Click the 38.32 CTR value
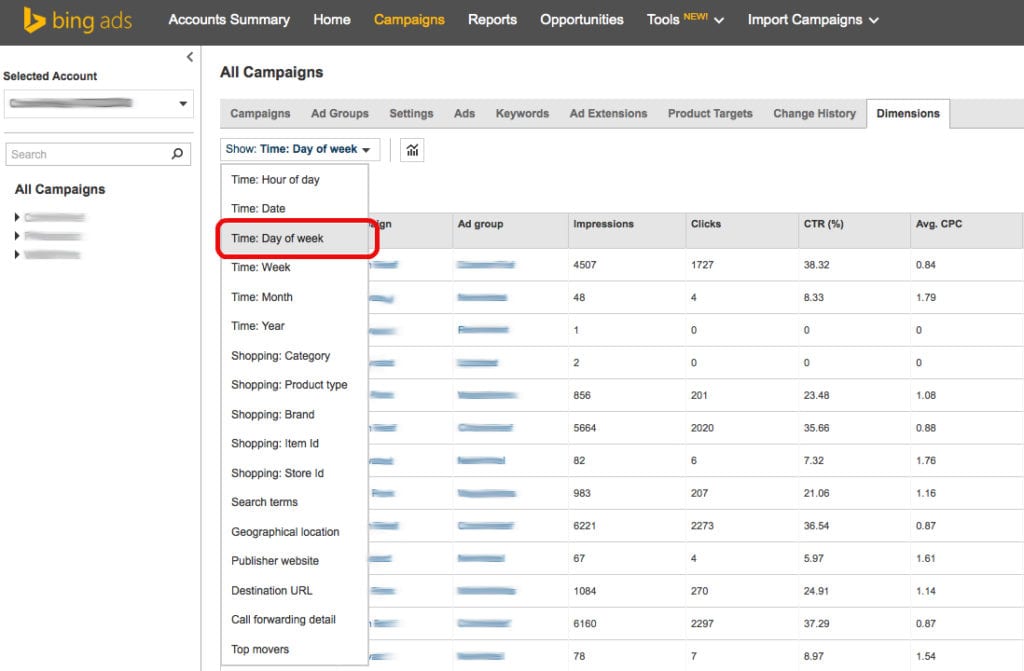The height and width of the screenshot is (671, 1024). click(816, 265)
